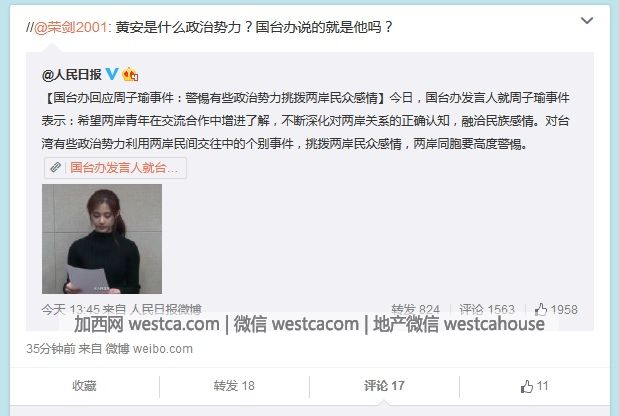Open the @荣剑2001 user profile link
619x416 pixels.
point(70,27)
